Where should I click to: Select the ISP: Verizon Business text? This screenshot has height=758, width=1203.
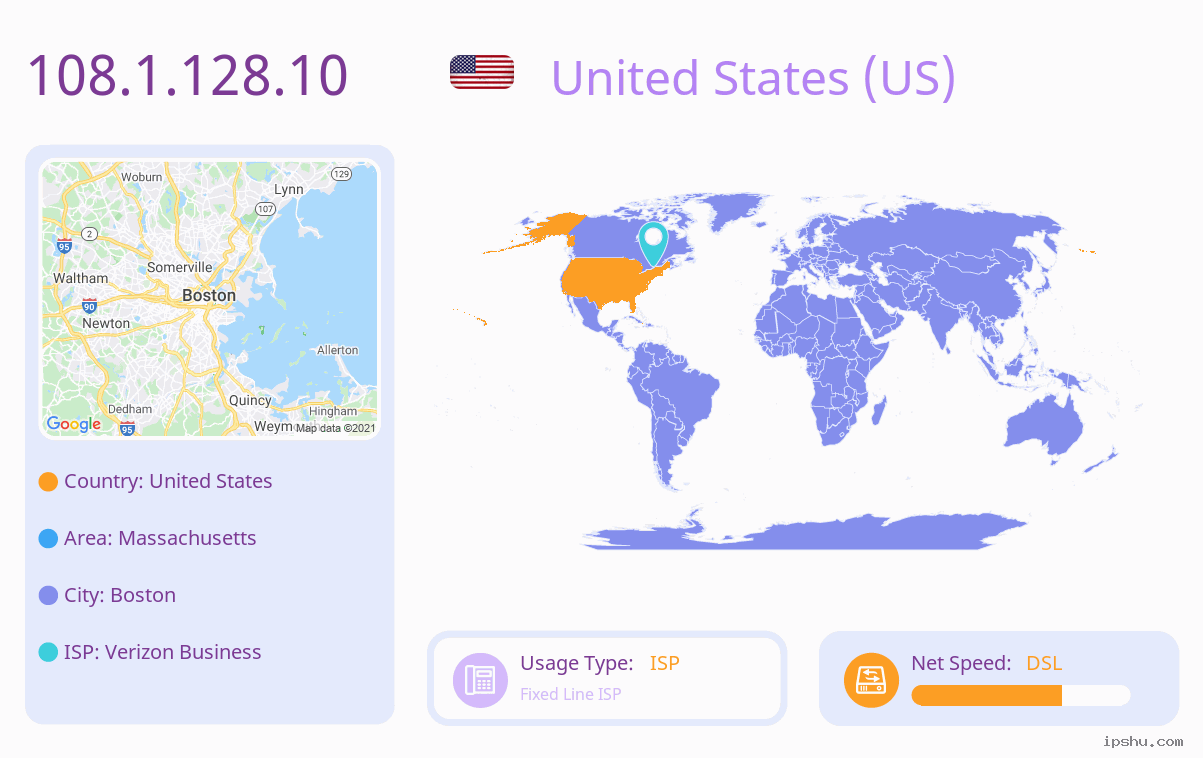tap(163, 652)
